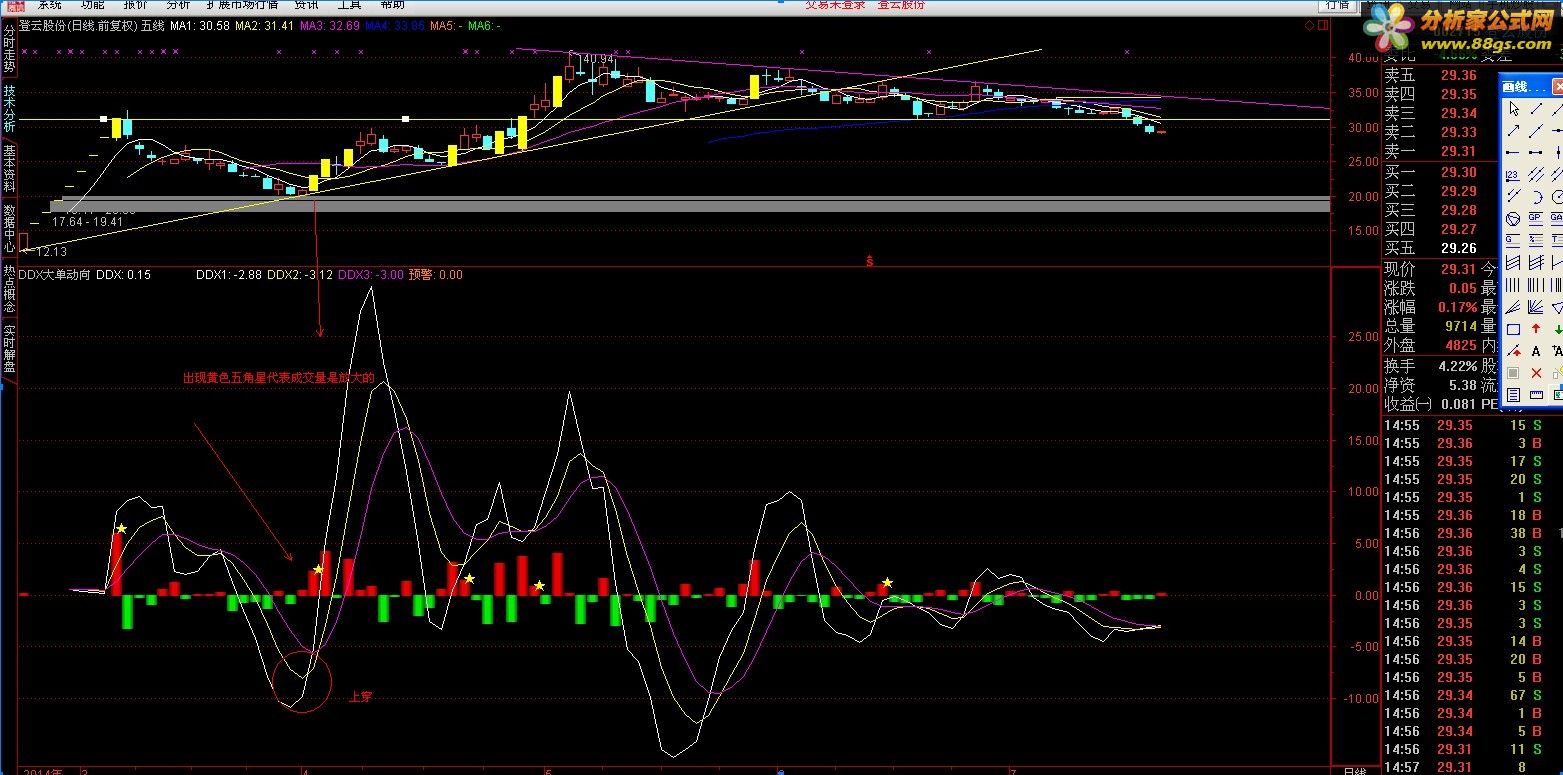Pick the Fibonacci time lines tool
Image resolution: width=1563 pixels, height=775 pixels.
click(1536, 285)
